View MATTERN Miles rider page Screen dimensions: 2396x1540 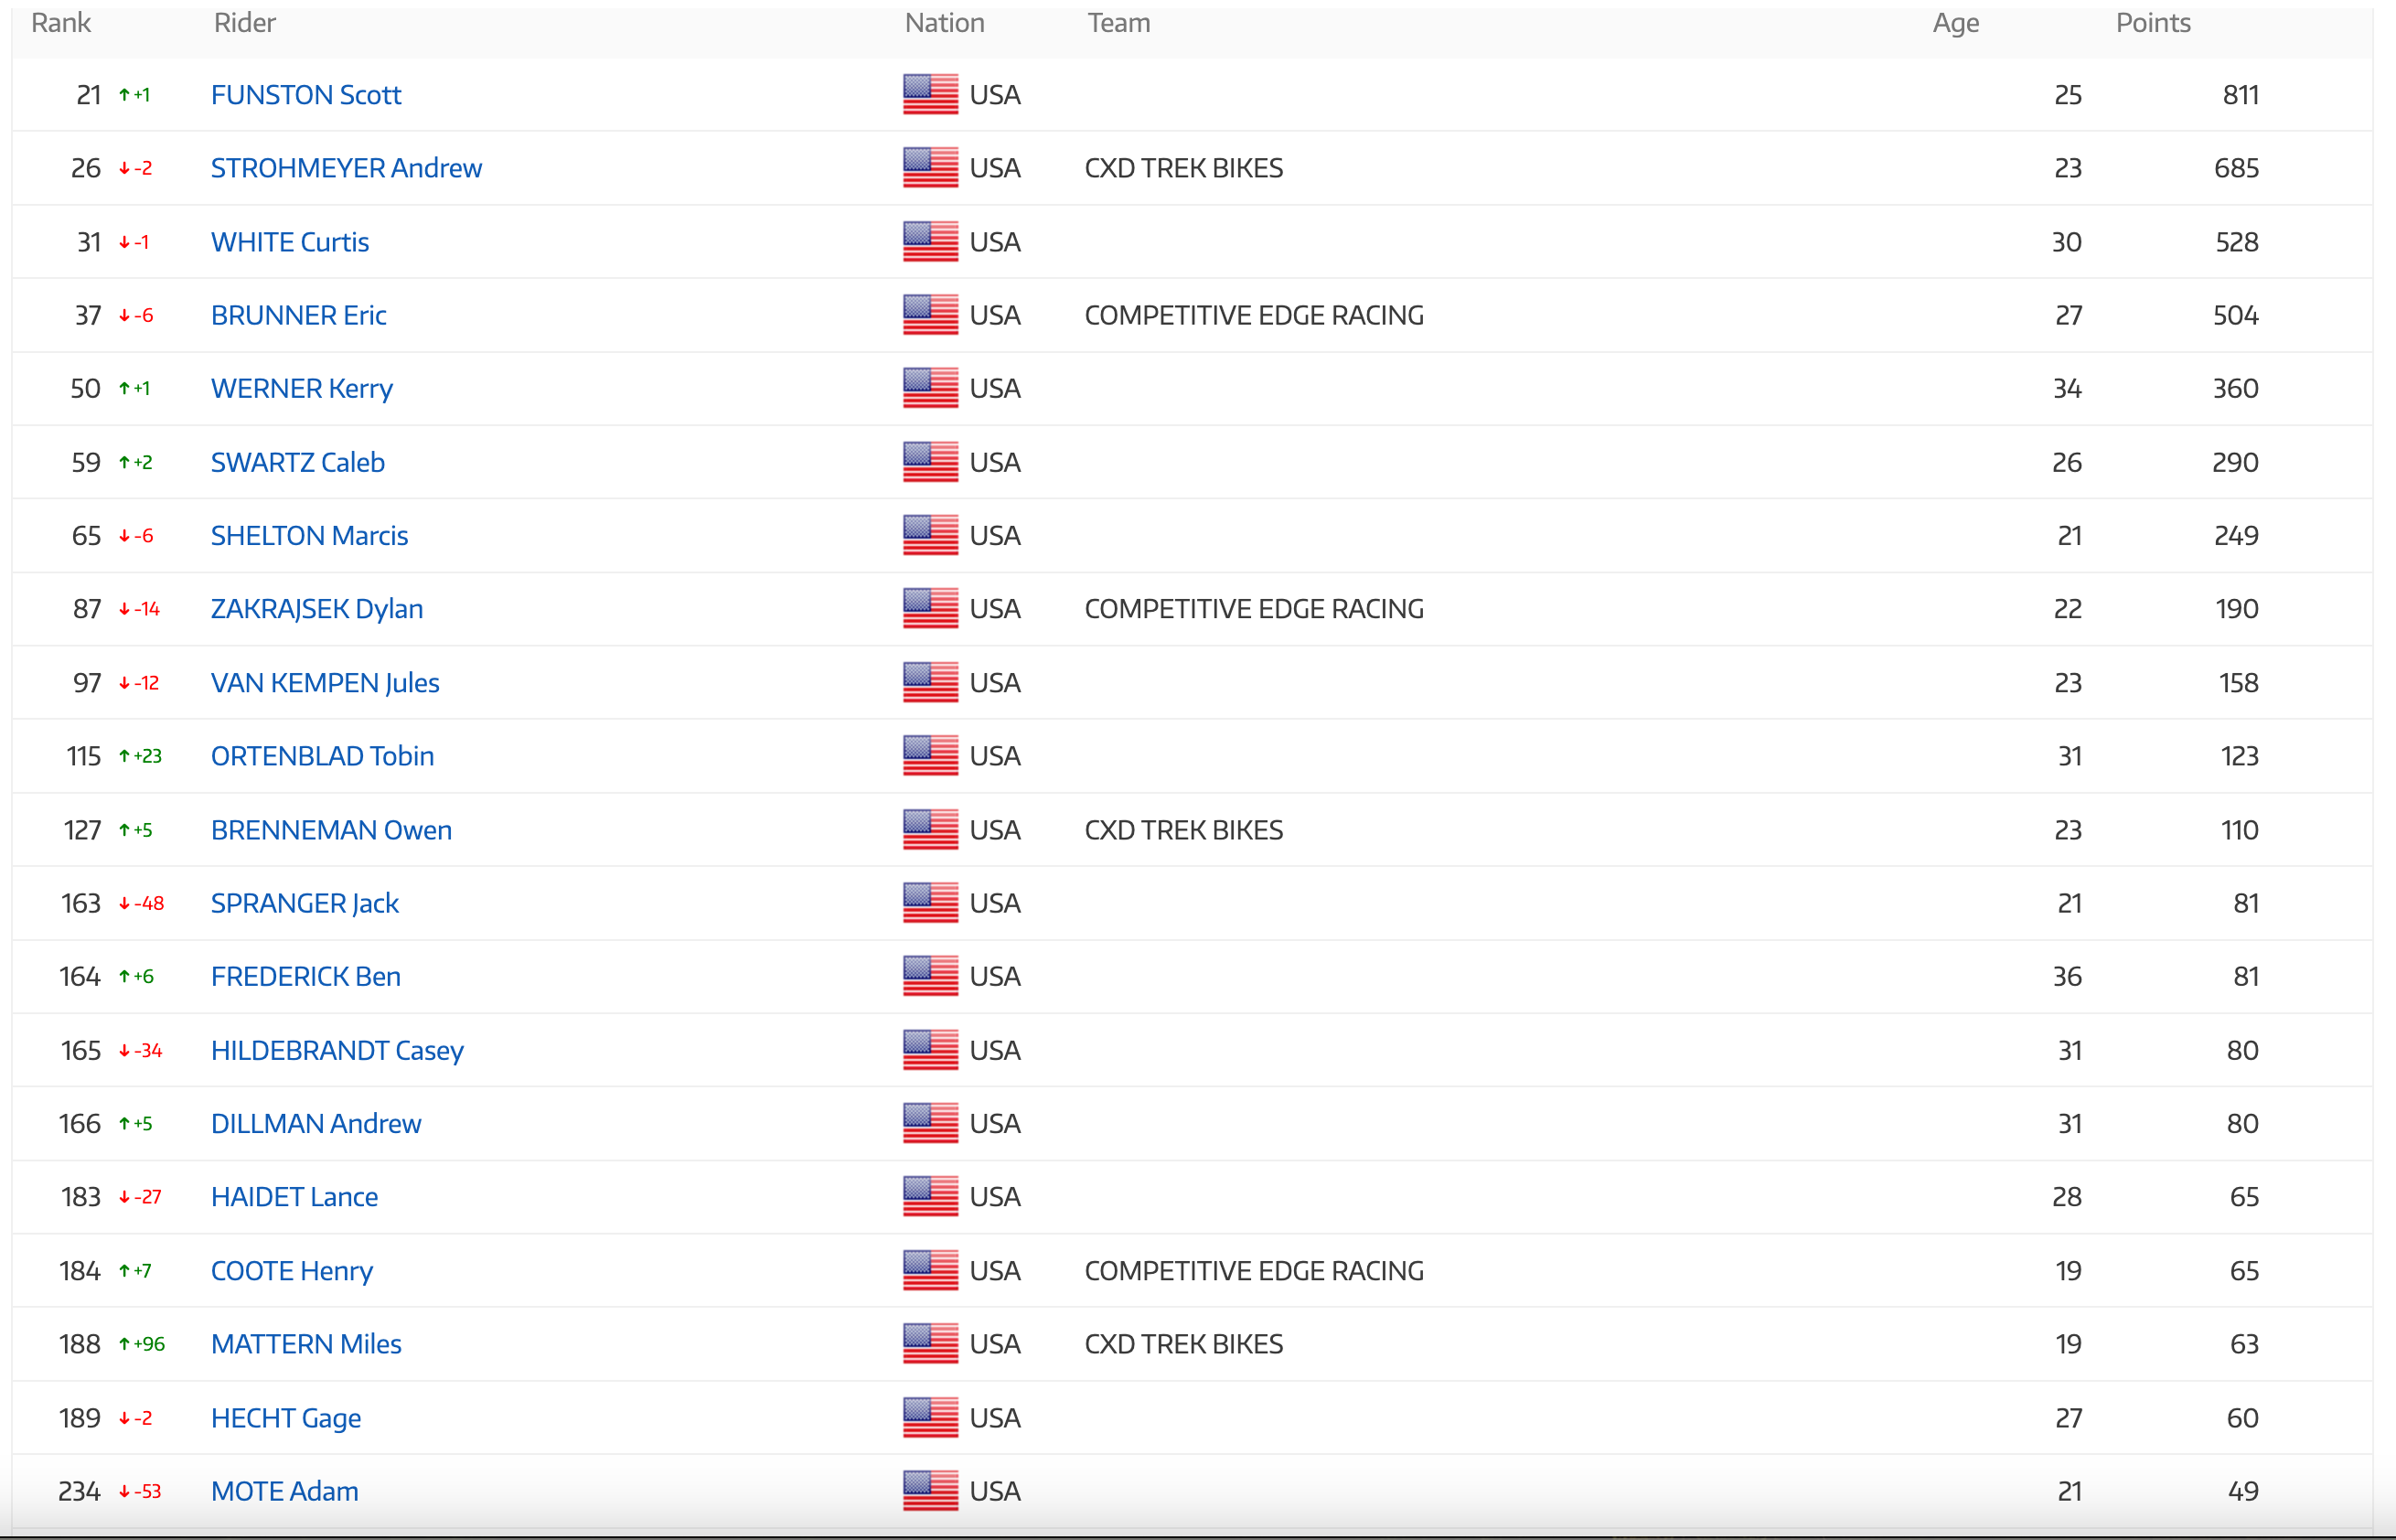tap(306, 1344)
